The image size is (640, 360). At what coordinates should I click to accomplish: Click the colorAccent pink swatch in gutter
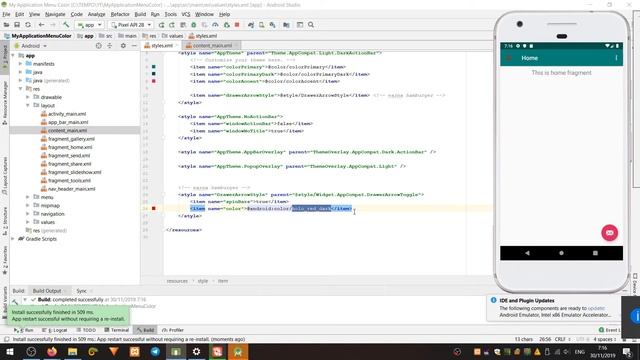pos(154,81)
